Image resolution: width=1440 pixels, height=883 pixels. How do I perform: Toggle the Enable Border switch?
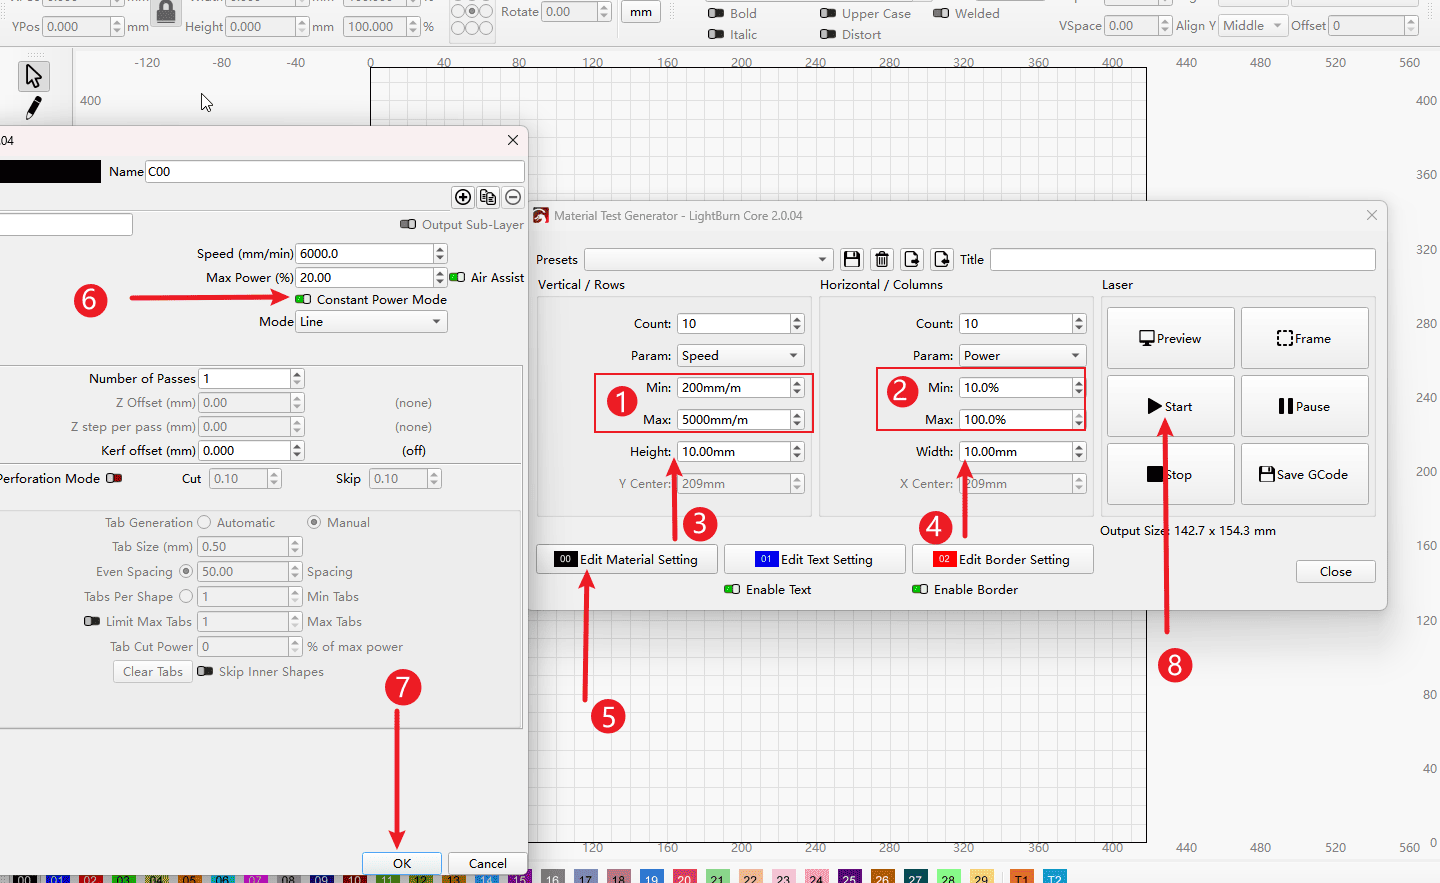(x=920, y=589)
